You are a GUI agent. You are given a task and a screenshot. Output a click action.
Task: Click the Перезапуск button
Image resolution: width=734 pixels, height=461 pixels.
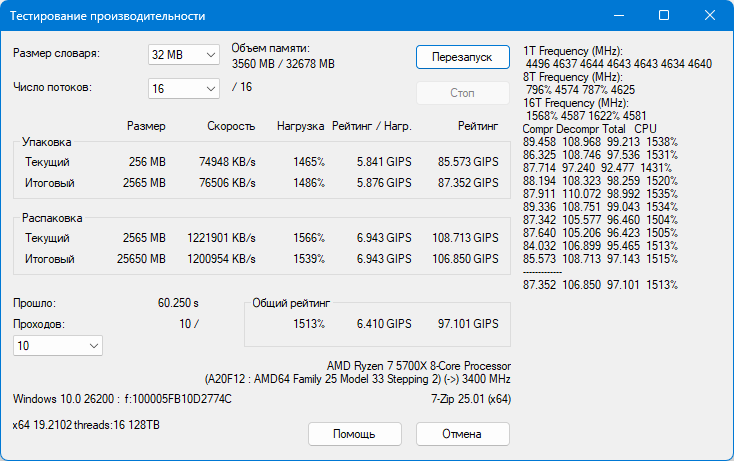tap(462, 57)
